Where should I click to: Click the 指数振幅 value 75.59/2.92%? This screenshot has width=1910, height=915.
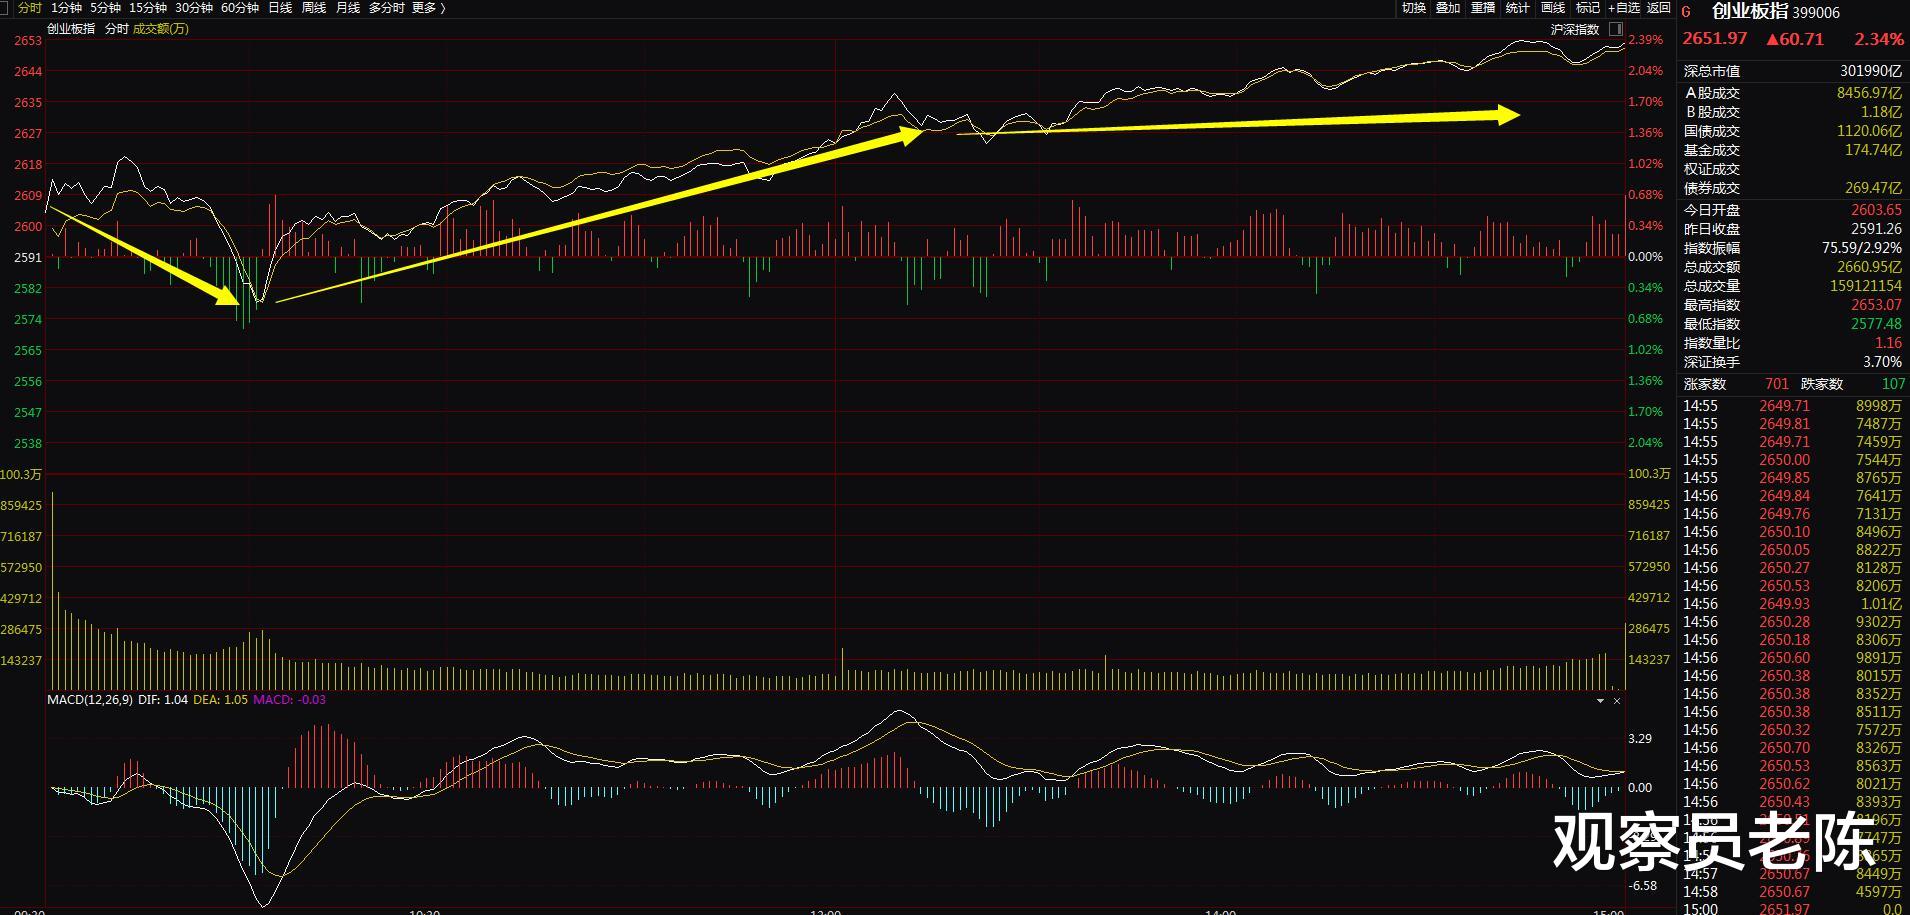(1862, 248)
